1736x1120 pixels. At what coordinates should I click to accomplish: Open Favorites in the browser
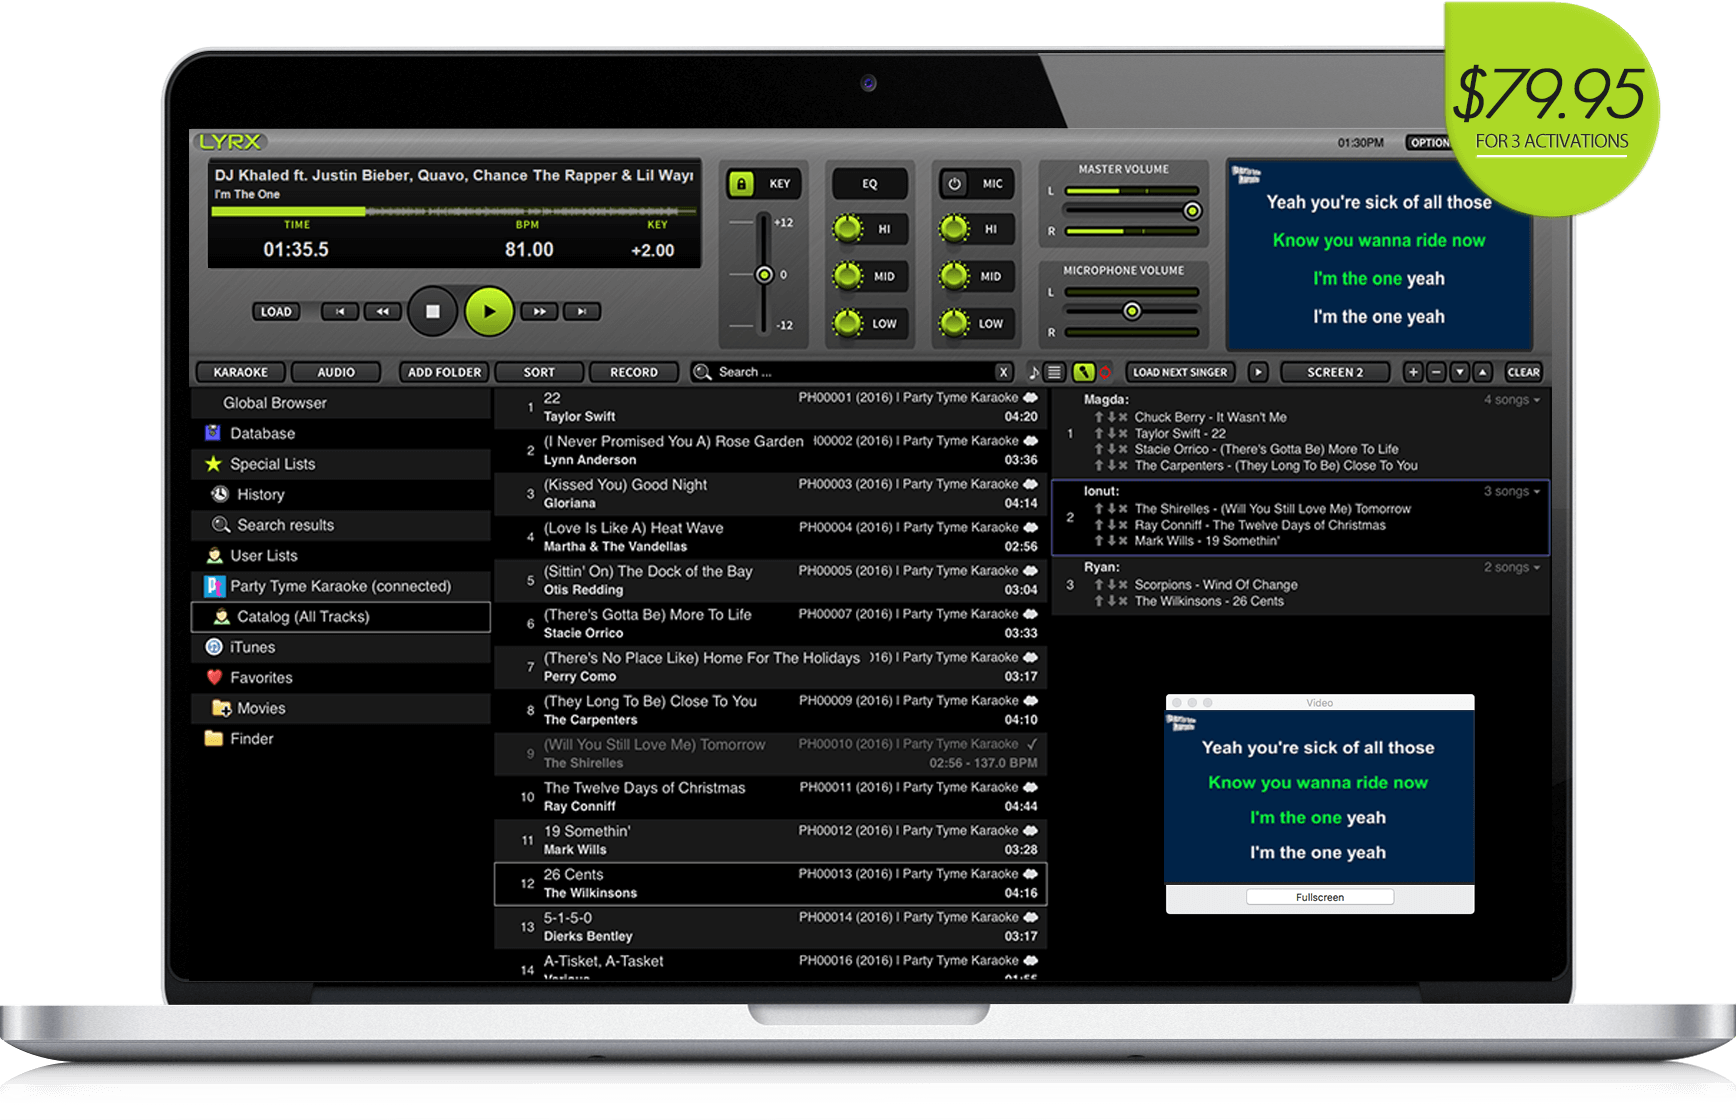click(340, 677)
